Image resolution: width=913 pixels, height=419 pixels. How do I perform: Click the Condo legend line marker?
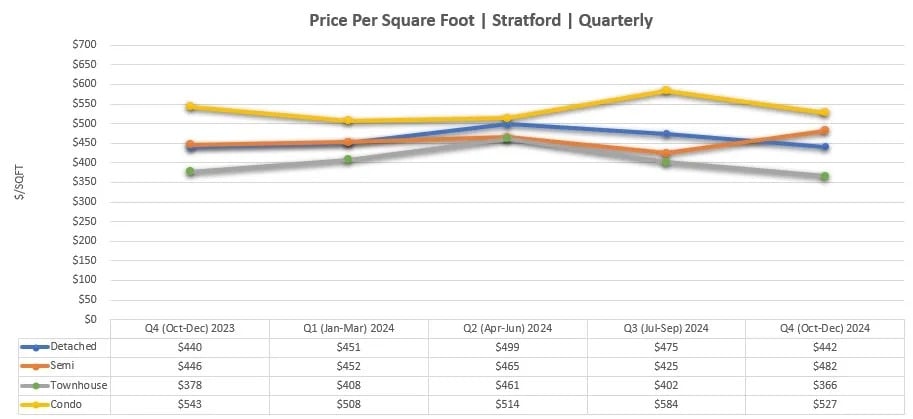(x=36, y=404)
